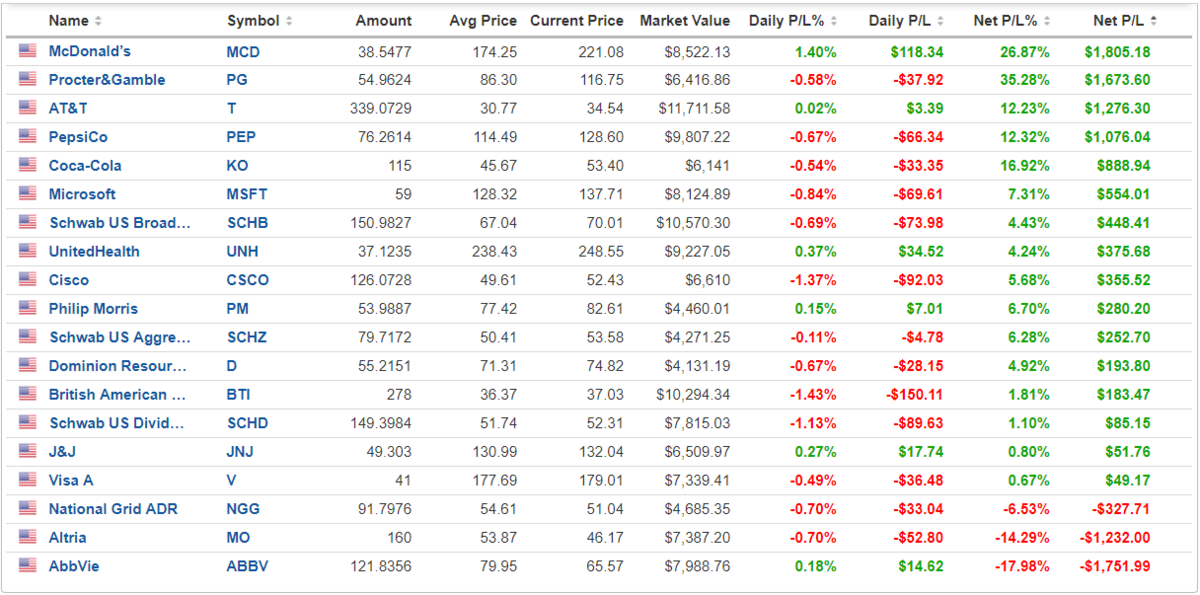The height and width of the screenshot is (595, 1200).
Task: Click the Market Value column header
Action: point(685,20)
